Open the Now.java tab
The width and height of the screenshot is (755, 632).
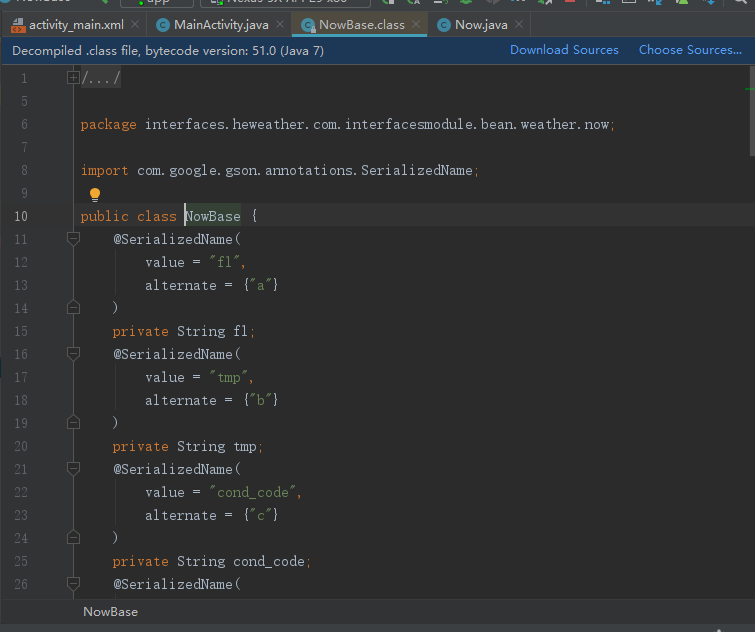point(481,25)
